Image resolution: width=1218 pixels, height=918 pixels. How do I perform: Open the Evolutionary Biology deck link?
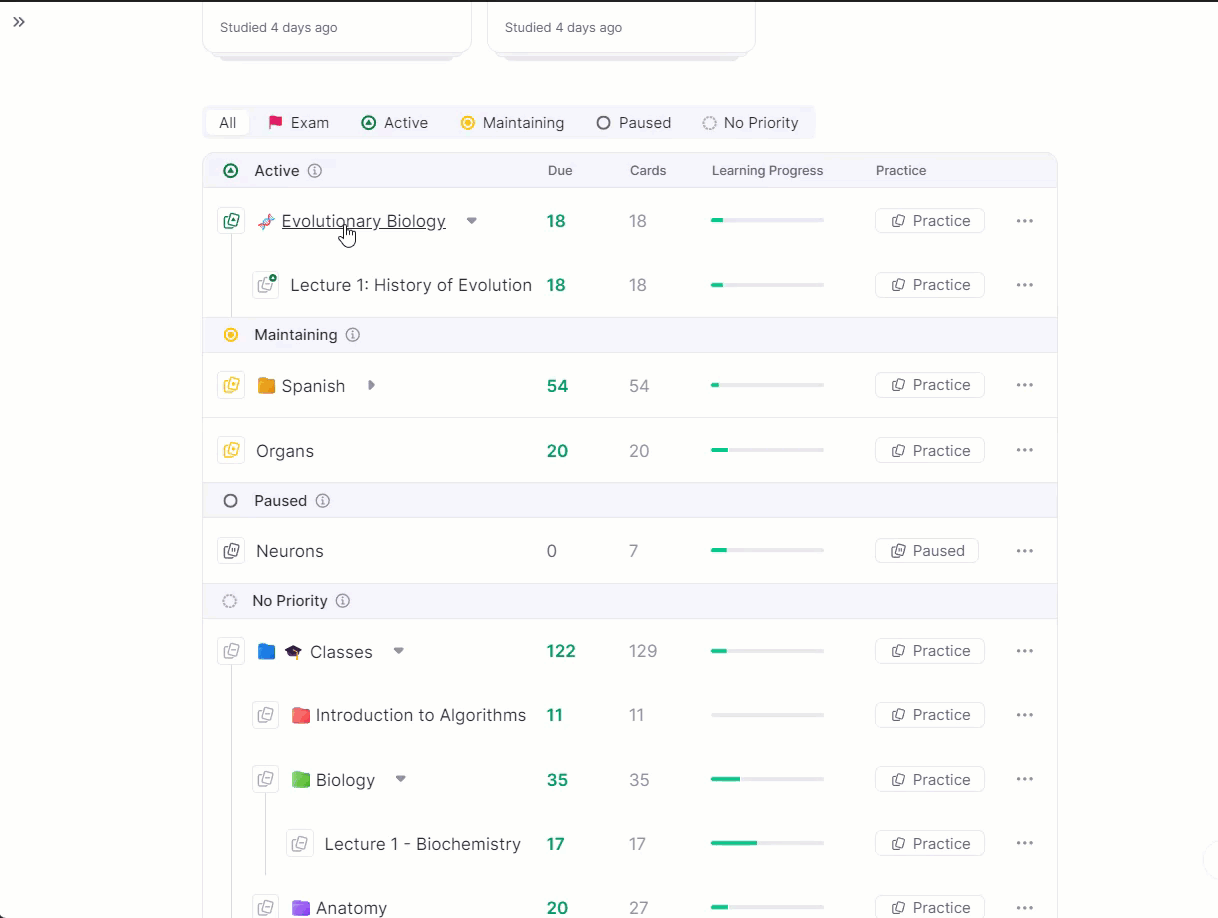363,221
